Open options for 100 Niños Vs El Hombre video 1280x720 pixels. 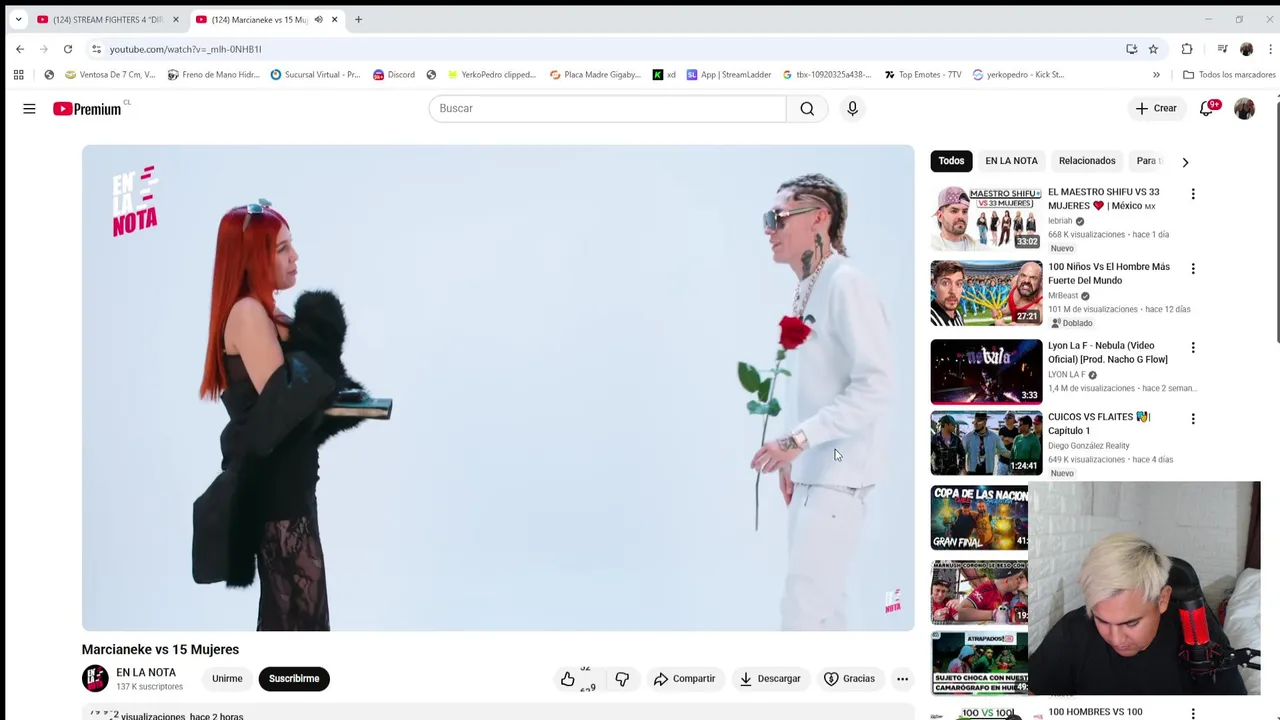click(1192, 268)
